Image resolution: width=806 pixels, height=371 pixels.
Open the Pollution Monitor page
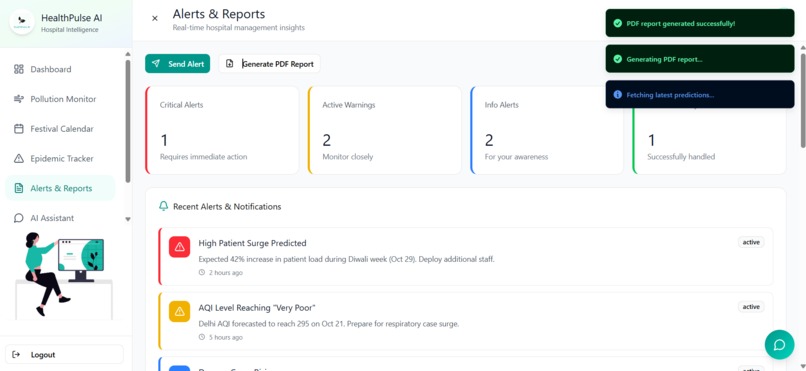click(x=60, y=99)
